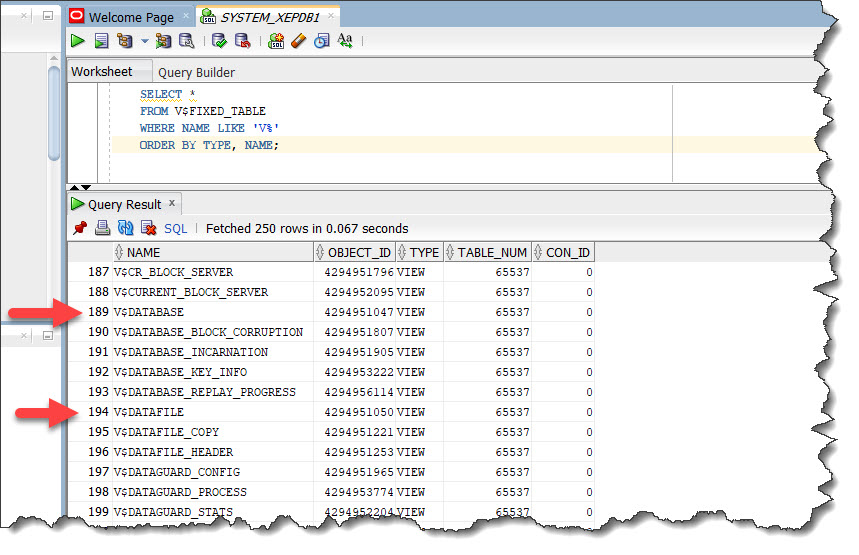Run the statement with the green play icon
Image resolution: width=859 pixels, height=555 pixels.
(78, 41)
